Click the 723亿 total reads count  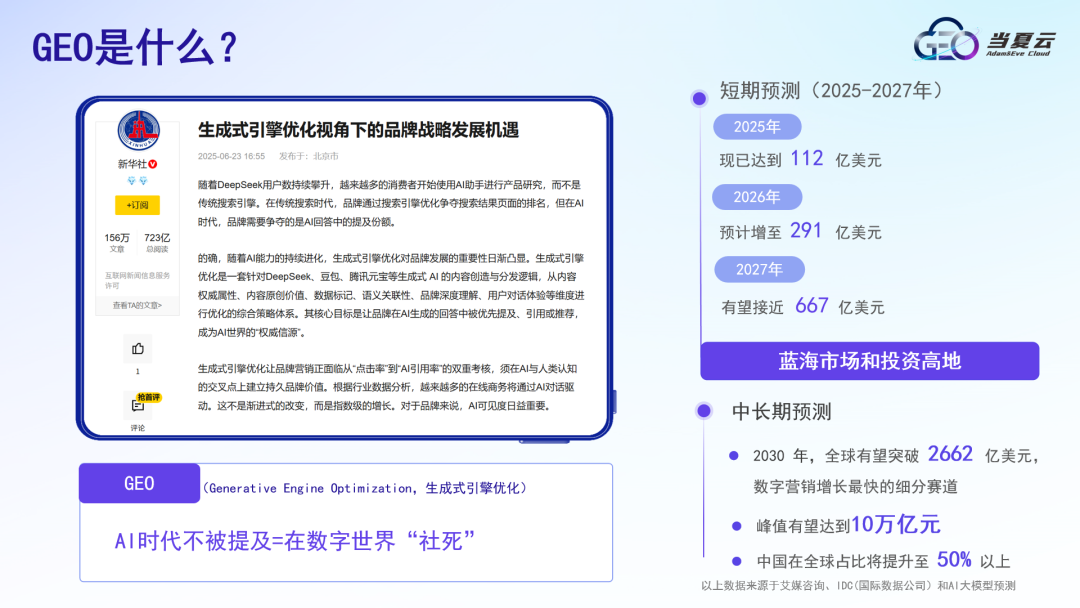157,238
